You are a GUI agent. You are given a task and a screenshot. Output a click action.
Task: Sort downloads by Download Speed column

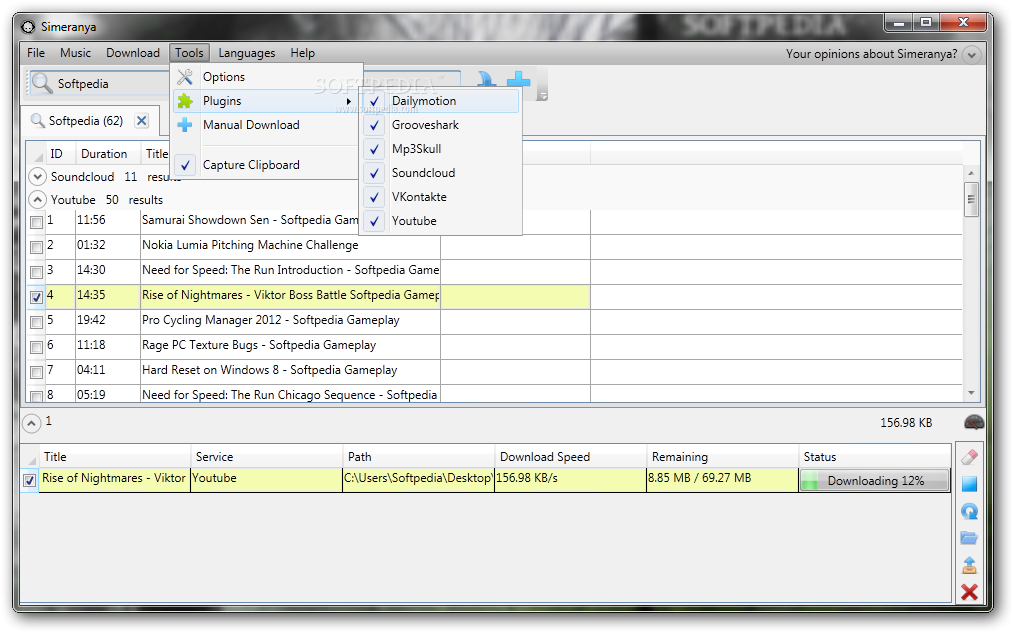tap(570, 456)
